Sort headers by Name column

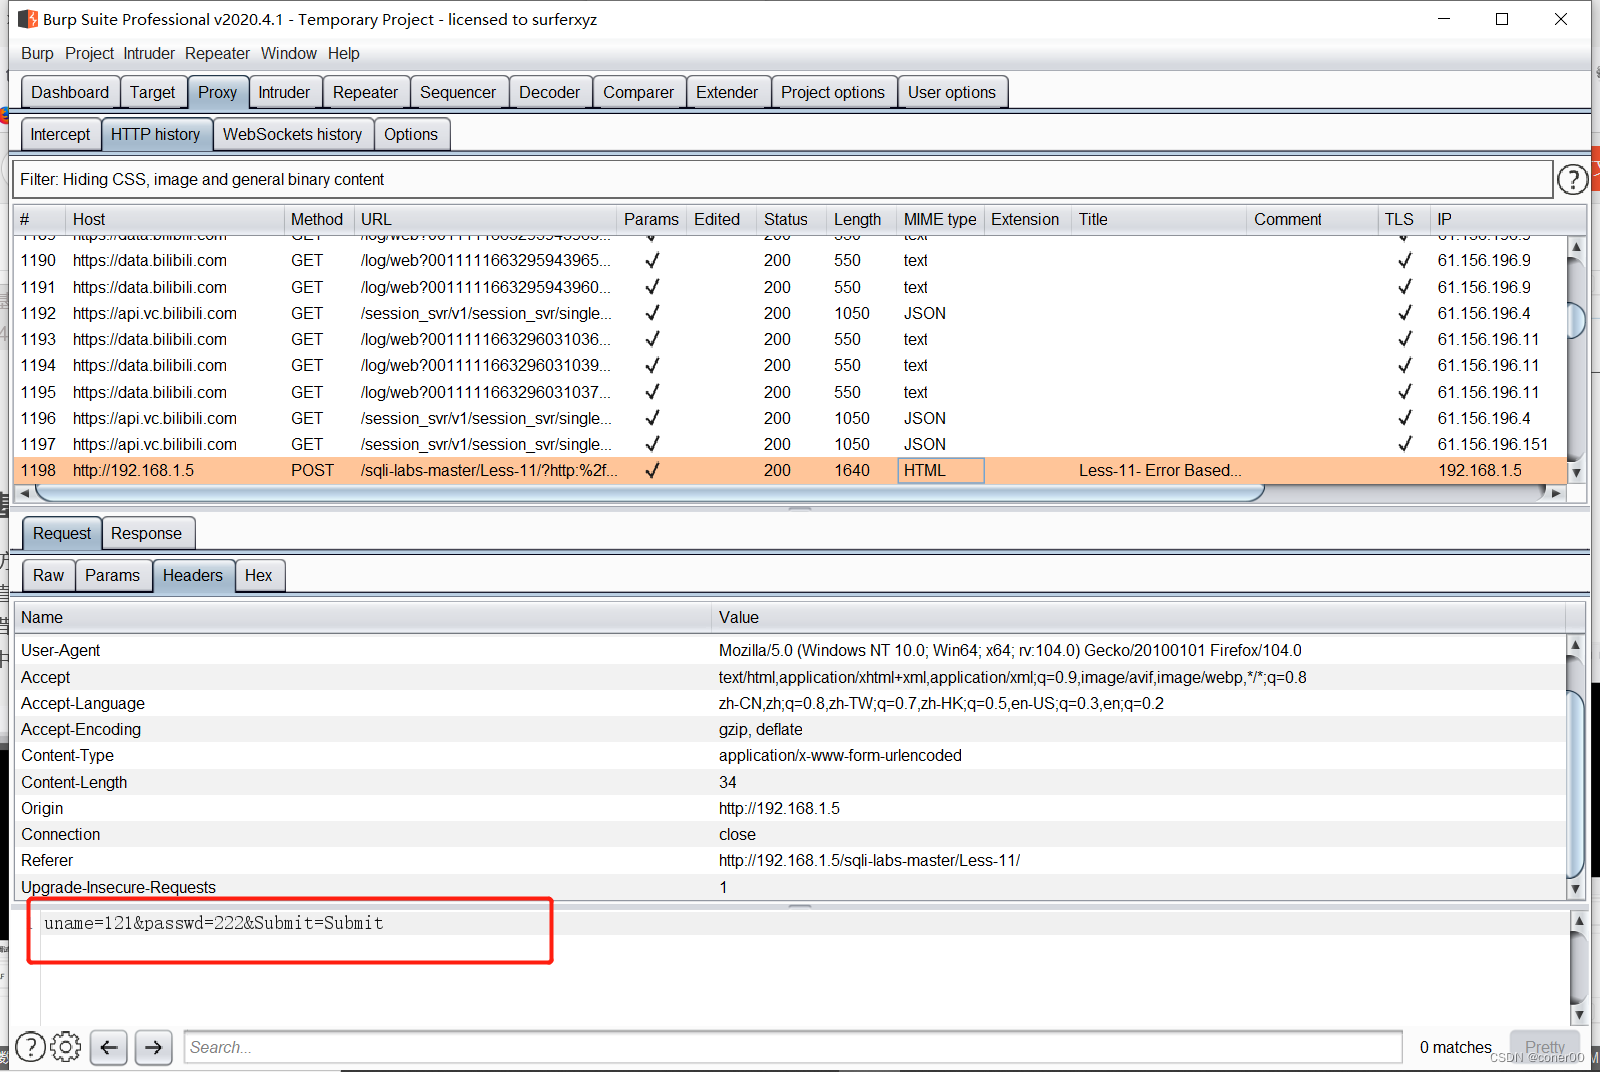click(x=363, y=617)
